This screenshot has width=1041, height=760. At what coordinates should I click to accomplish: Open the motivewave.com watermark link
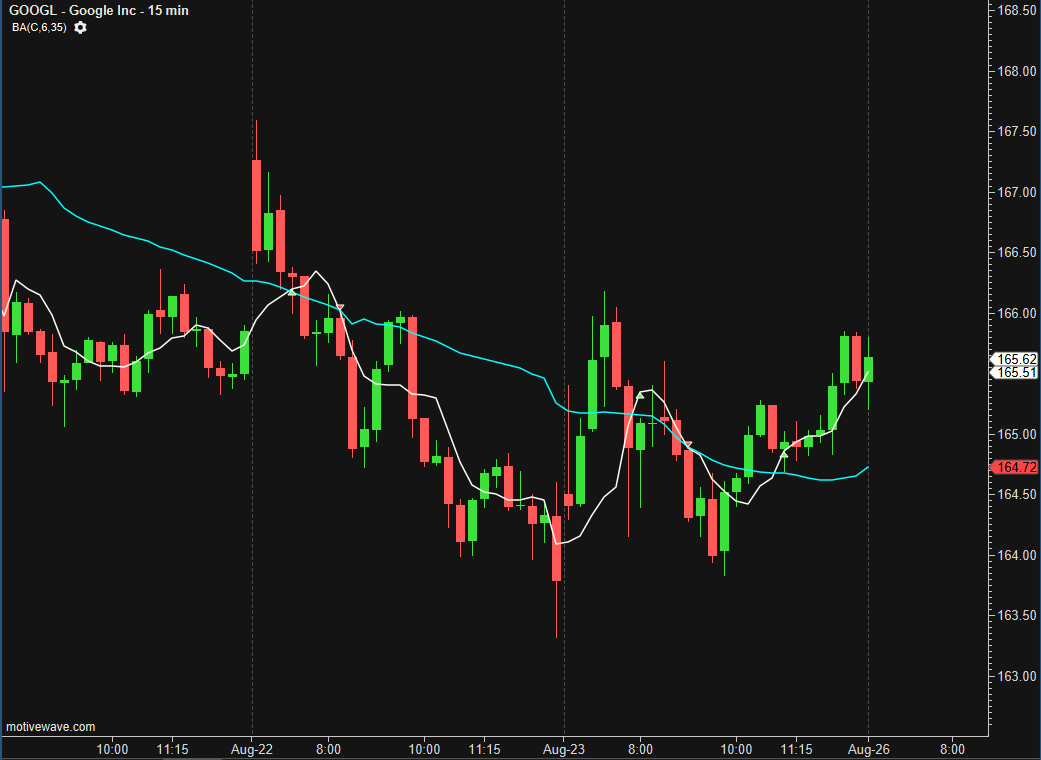51,727
